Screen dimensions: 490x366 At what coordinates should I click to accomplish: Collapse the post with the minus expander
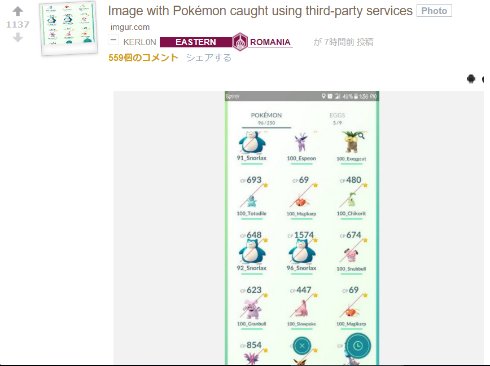coord(113,40)
